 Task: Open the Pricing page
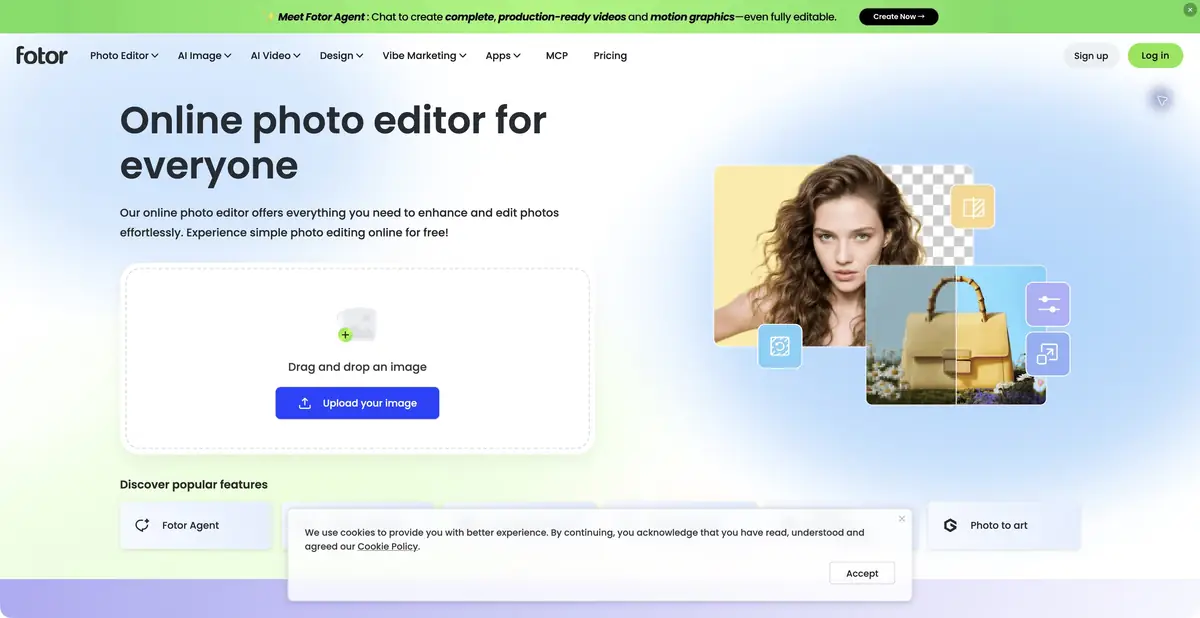tap(610, 56)
